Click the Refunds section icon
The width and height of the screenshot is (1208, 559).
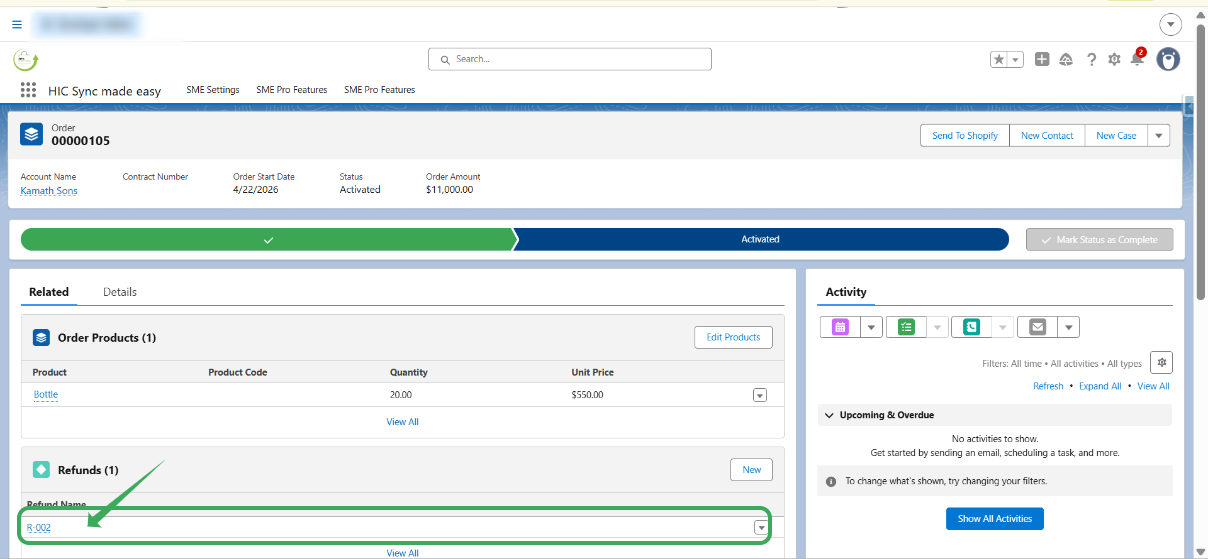41,469
